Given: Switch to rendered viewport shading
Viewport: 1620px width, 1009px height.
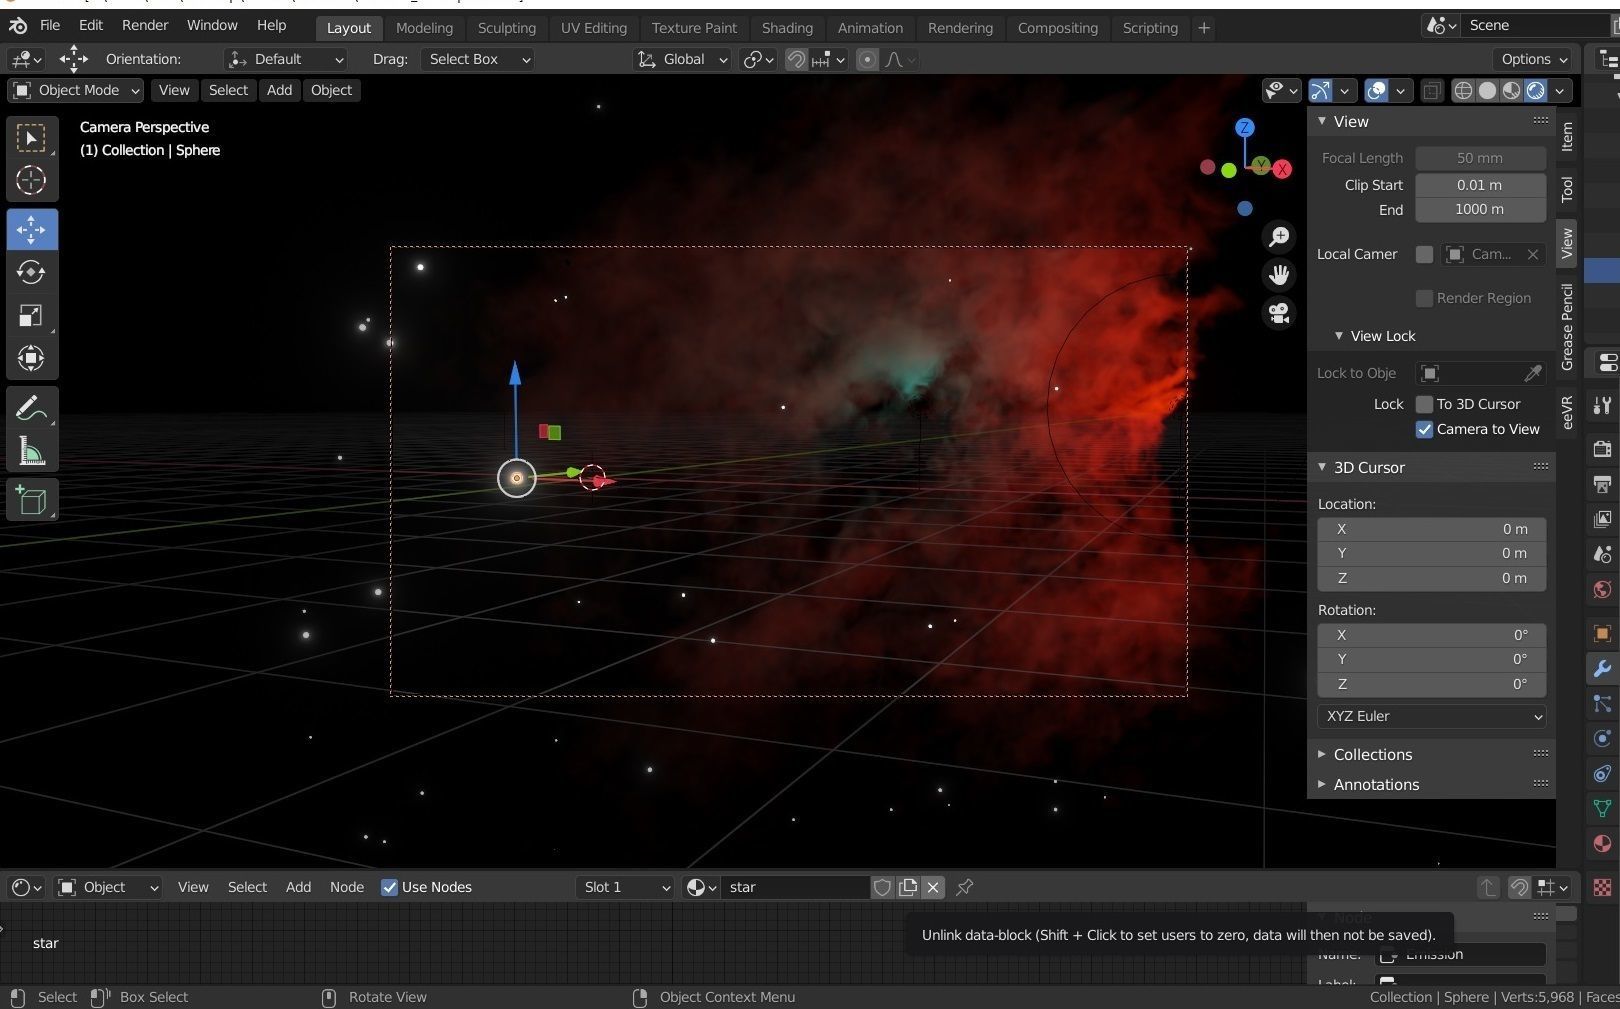Looking at the screenshot, I should click(x=1535, y=91).
